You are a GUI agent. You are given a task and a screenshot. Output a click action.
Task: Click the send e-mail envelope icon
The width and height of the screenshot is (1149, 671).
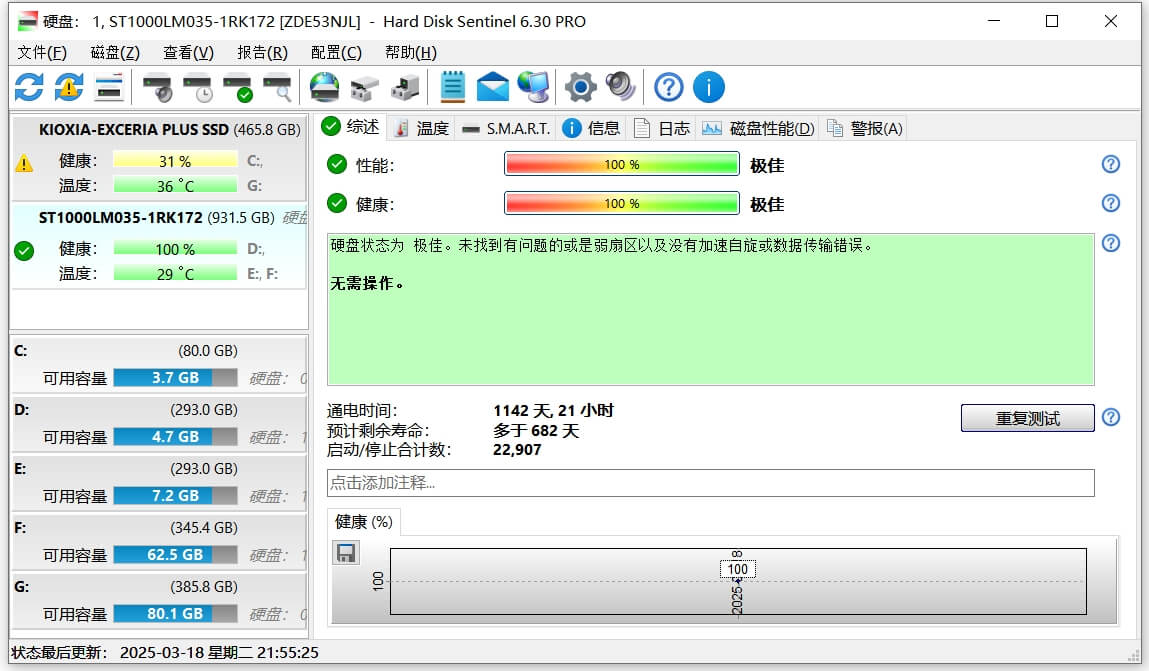492,87
